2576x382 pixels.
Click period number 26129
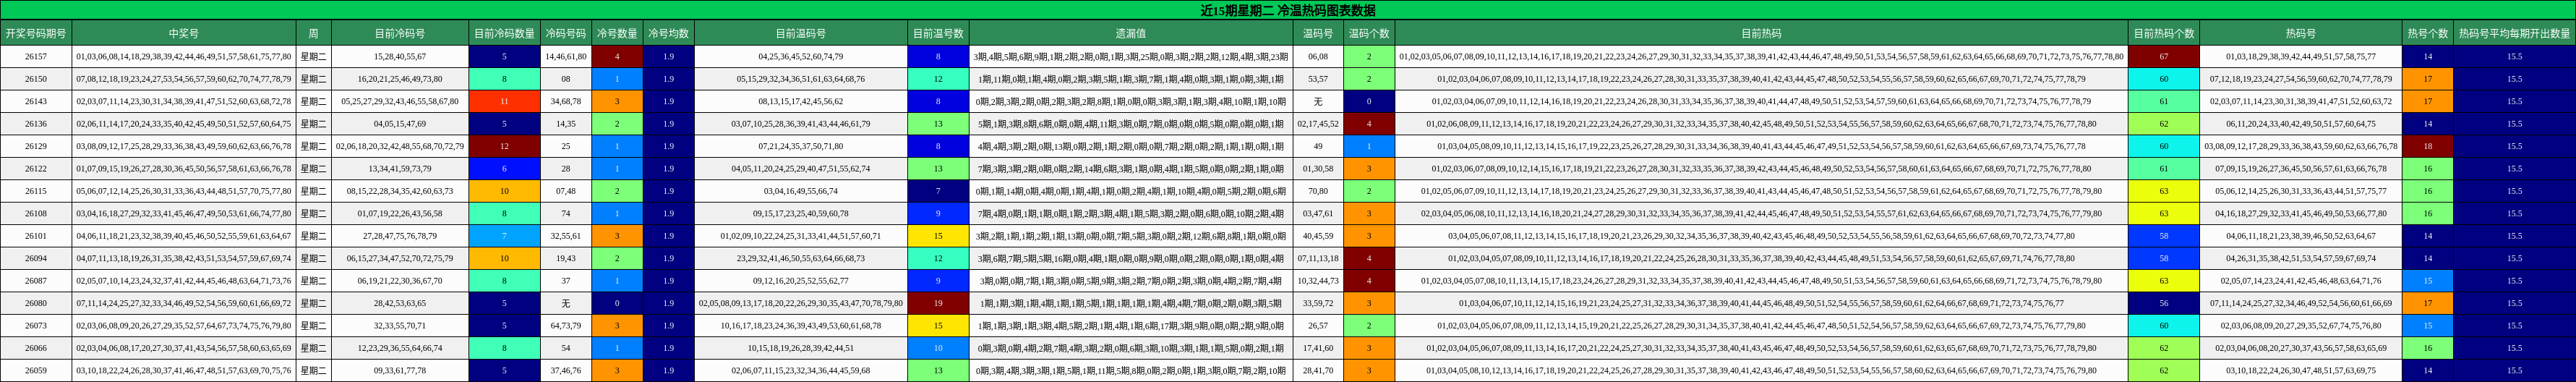tap(36, 146)
